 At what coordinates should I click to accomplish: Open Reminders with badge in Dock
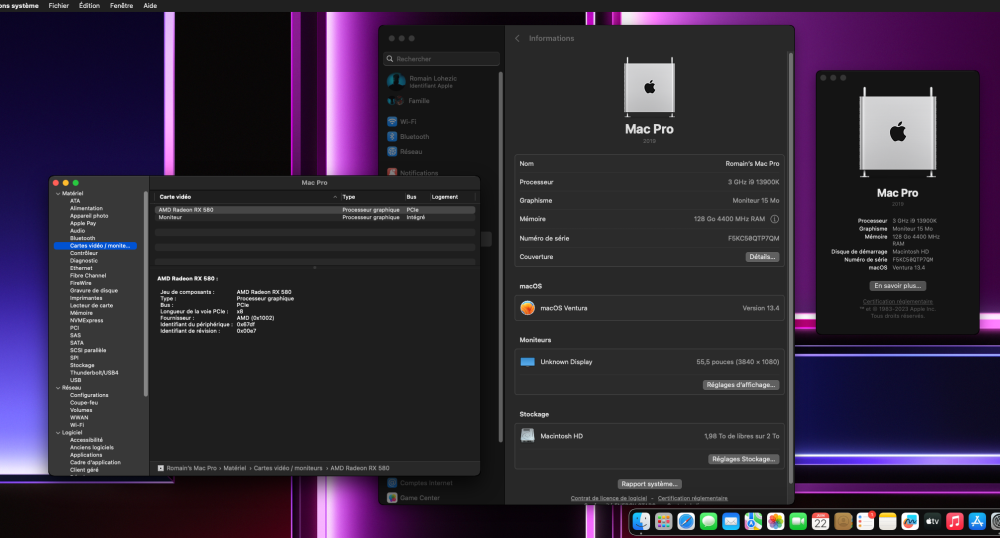865,521
